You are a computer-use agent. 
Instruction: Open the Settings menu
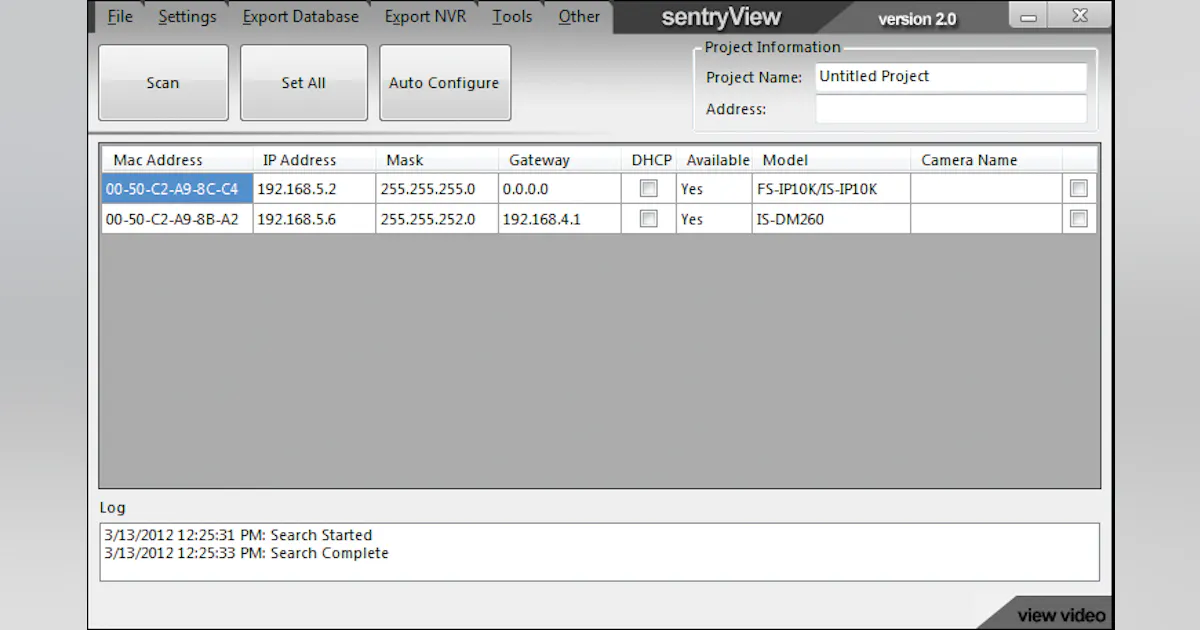[187, 16]
